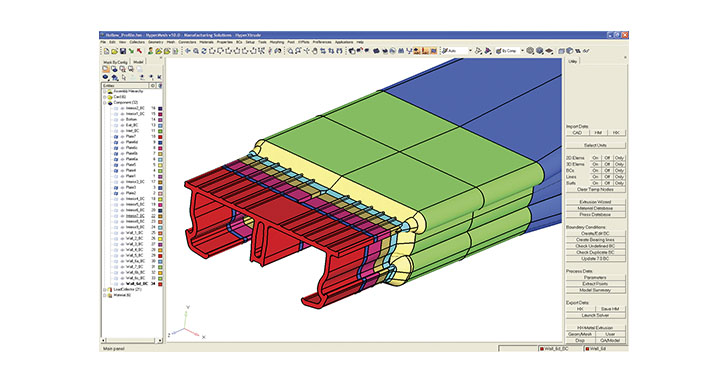Show Surfs Only in utility panel
Viewport: 726px width, 383px height.
(620, 183)
